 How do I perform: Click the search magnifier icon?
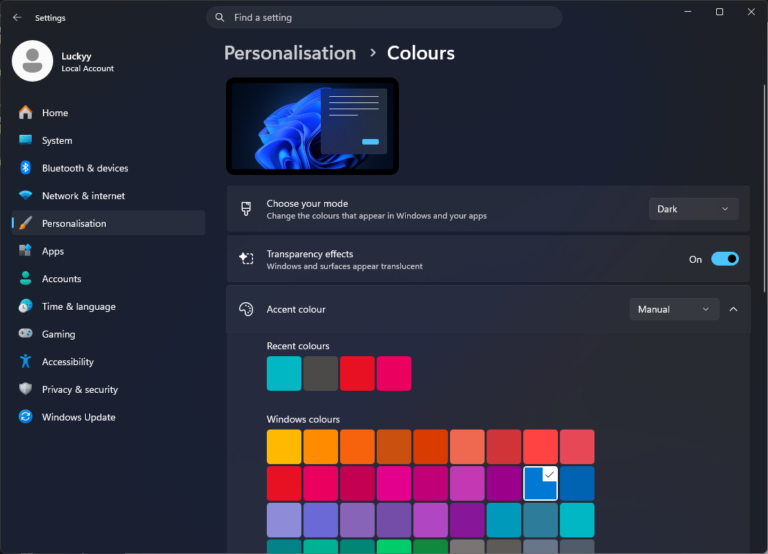click(x=219, y=18)
